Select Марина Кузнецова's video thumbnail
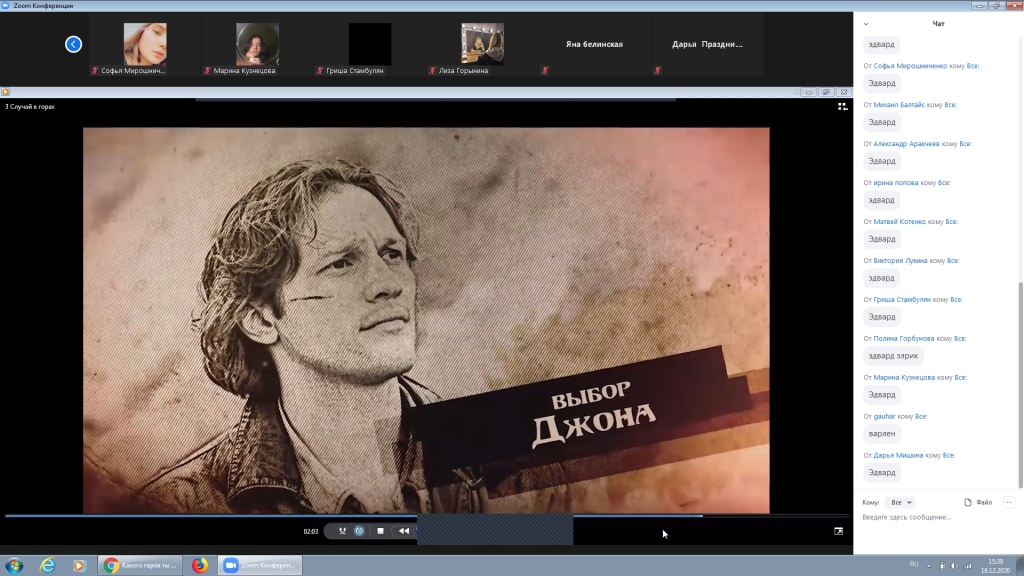This screenshot has width=1024, height=576. click(257, 44)
